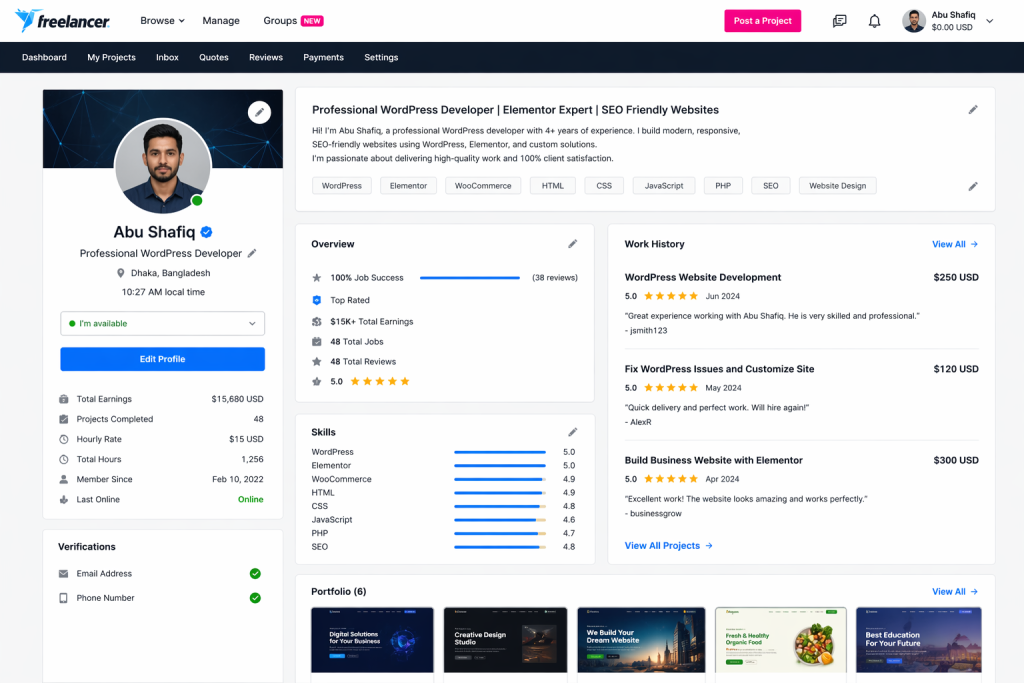Open the notifications bell
1024x683 pixels.
tap(874, 21)
